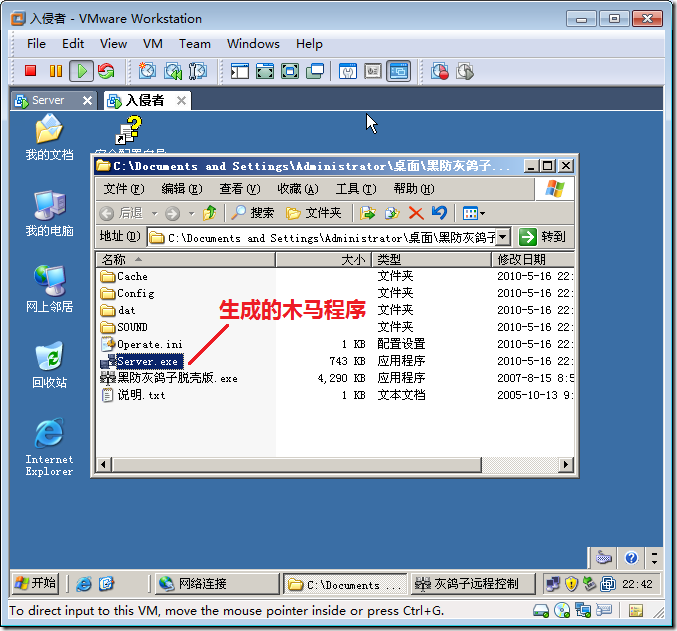Toggle the VMware sidebar view icon
677x631 pixels.
click(x=240, y=71)
